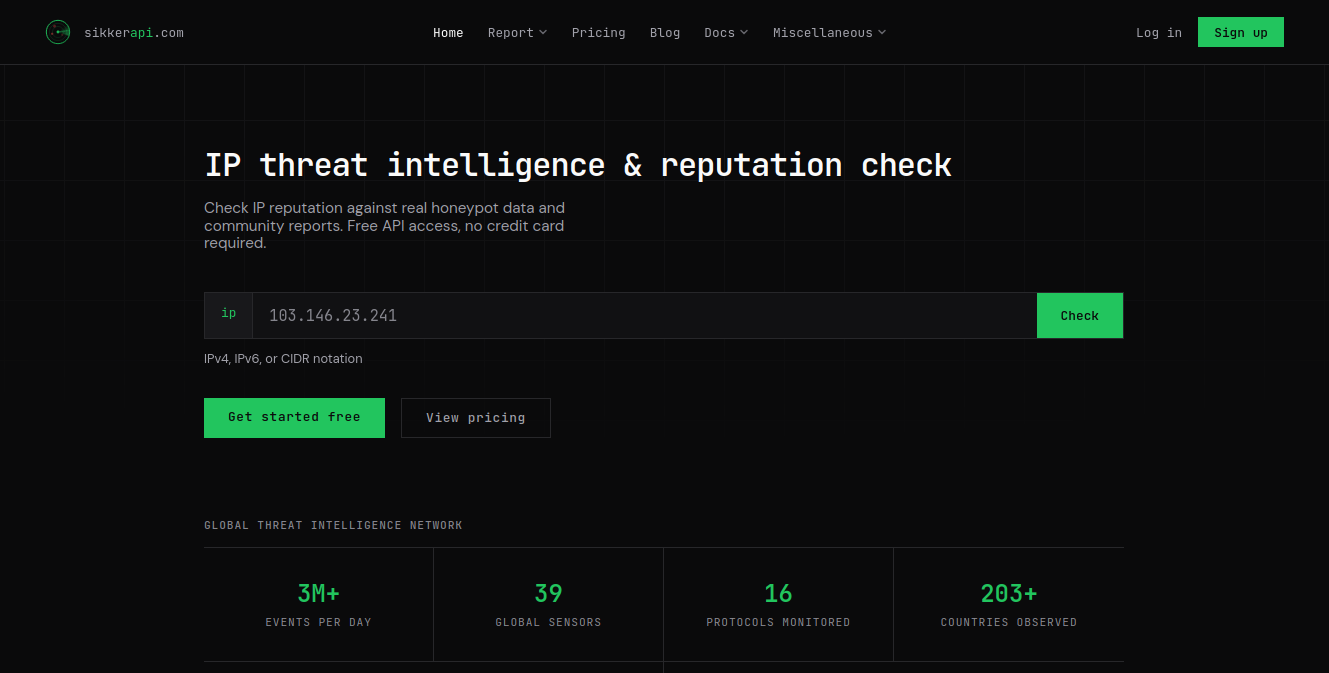
Task: Click the green sikkerapi logo icon
Action: point(58,32)
